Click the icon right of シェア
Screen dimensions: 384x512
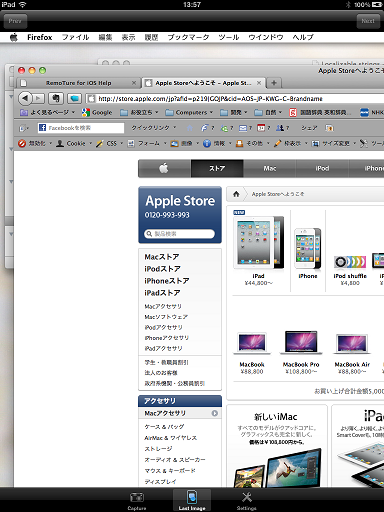[329, 128]
